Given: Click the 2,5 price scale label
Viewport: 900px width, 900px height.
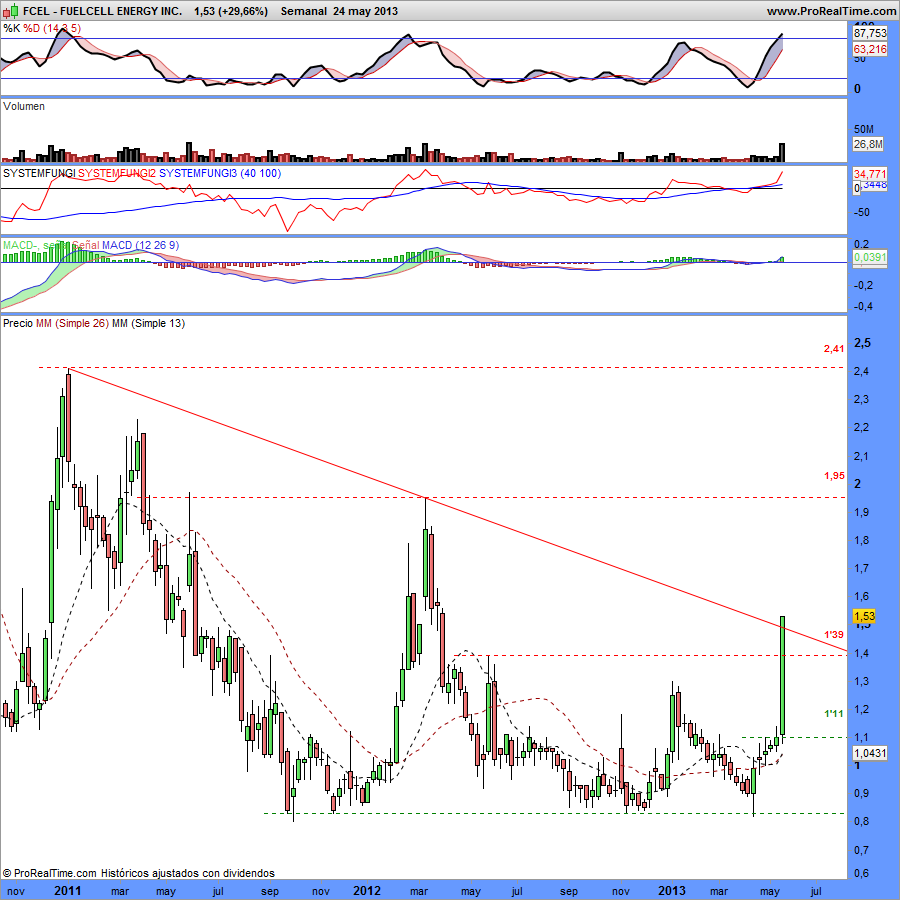Looking at the screenshot, I should pyautogui.click(x=863, y=343).
